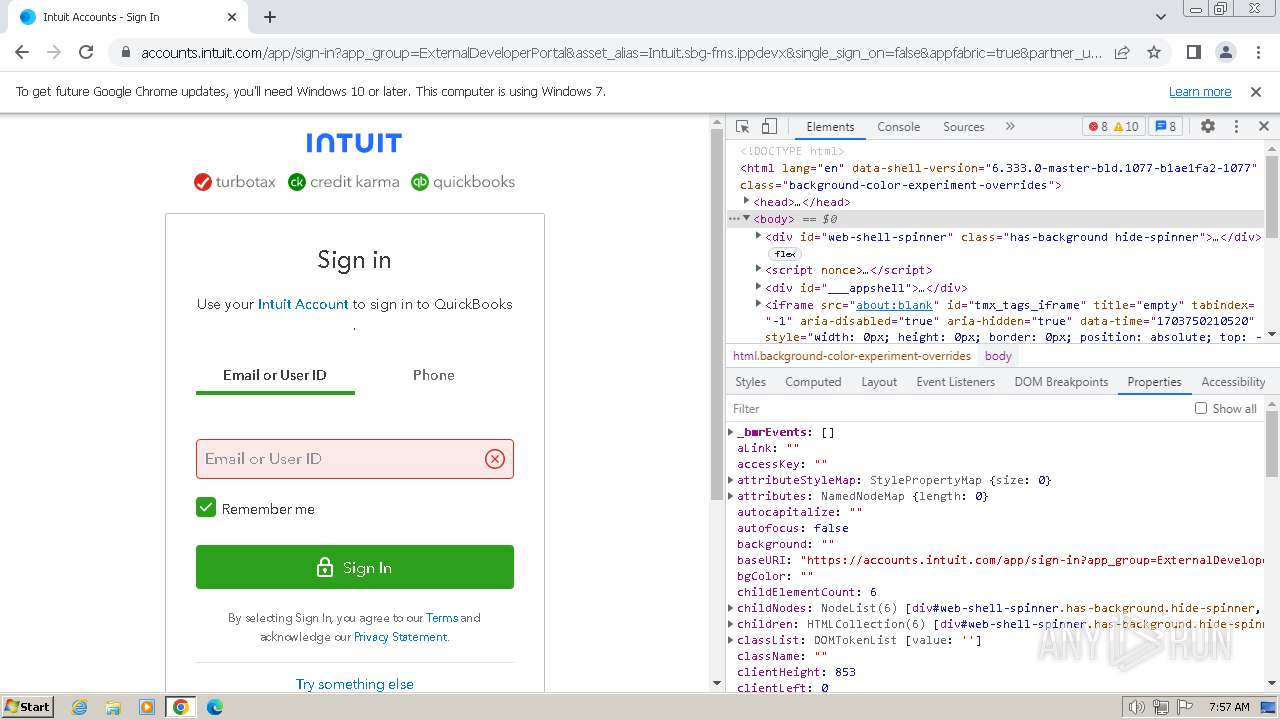Open the DOM Breakpoints tab
1280x720 pixels.
coord(1061,382)
